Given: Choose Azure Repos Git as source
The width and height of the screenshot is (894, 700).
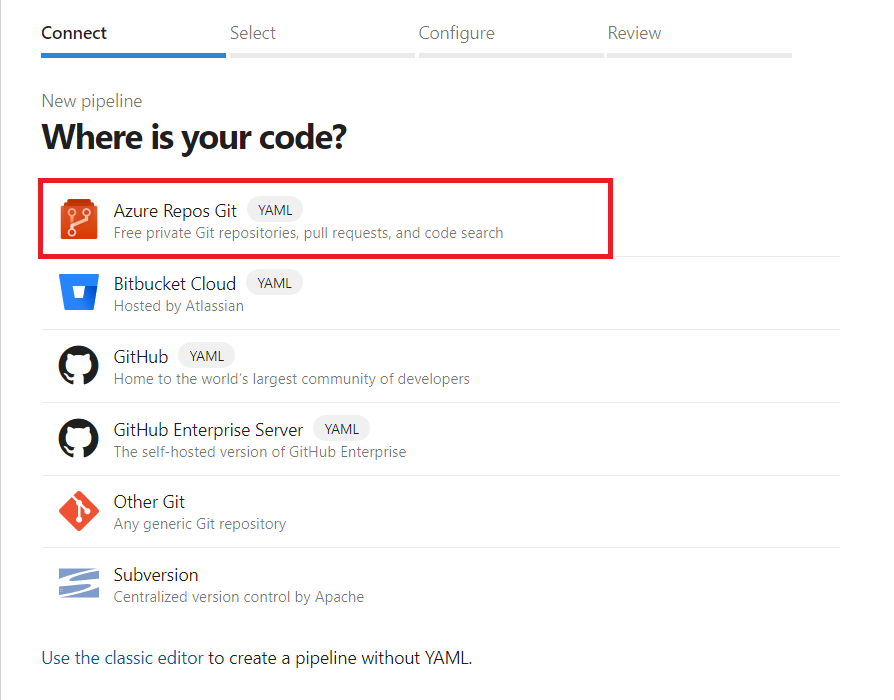Looking at the screenshot, I should pyautogui.click(x=175, y=210).
